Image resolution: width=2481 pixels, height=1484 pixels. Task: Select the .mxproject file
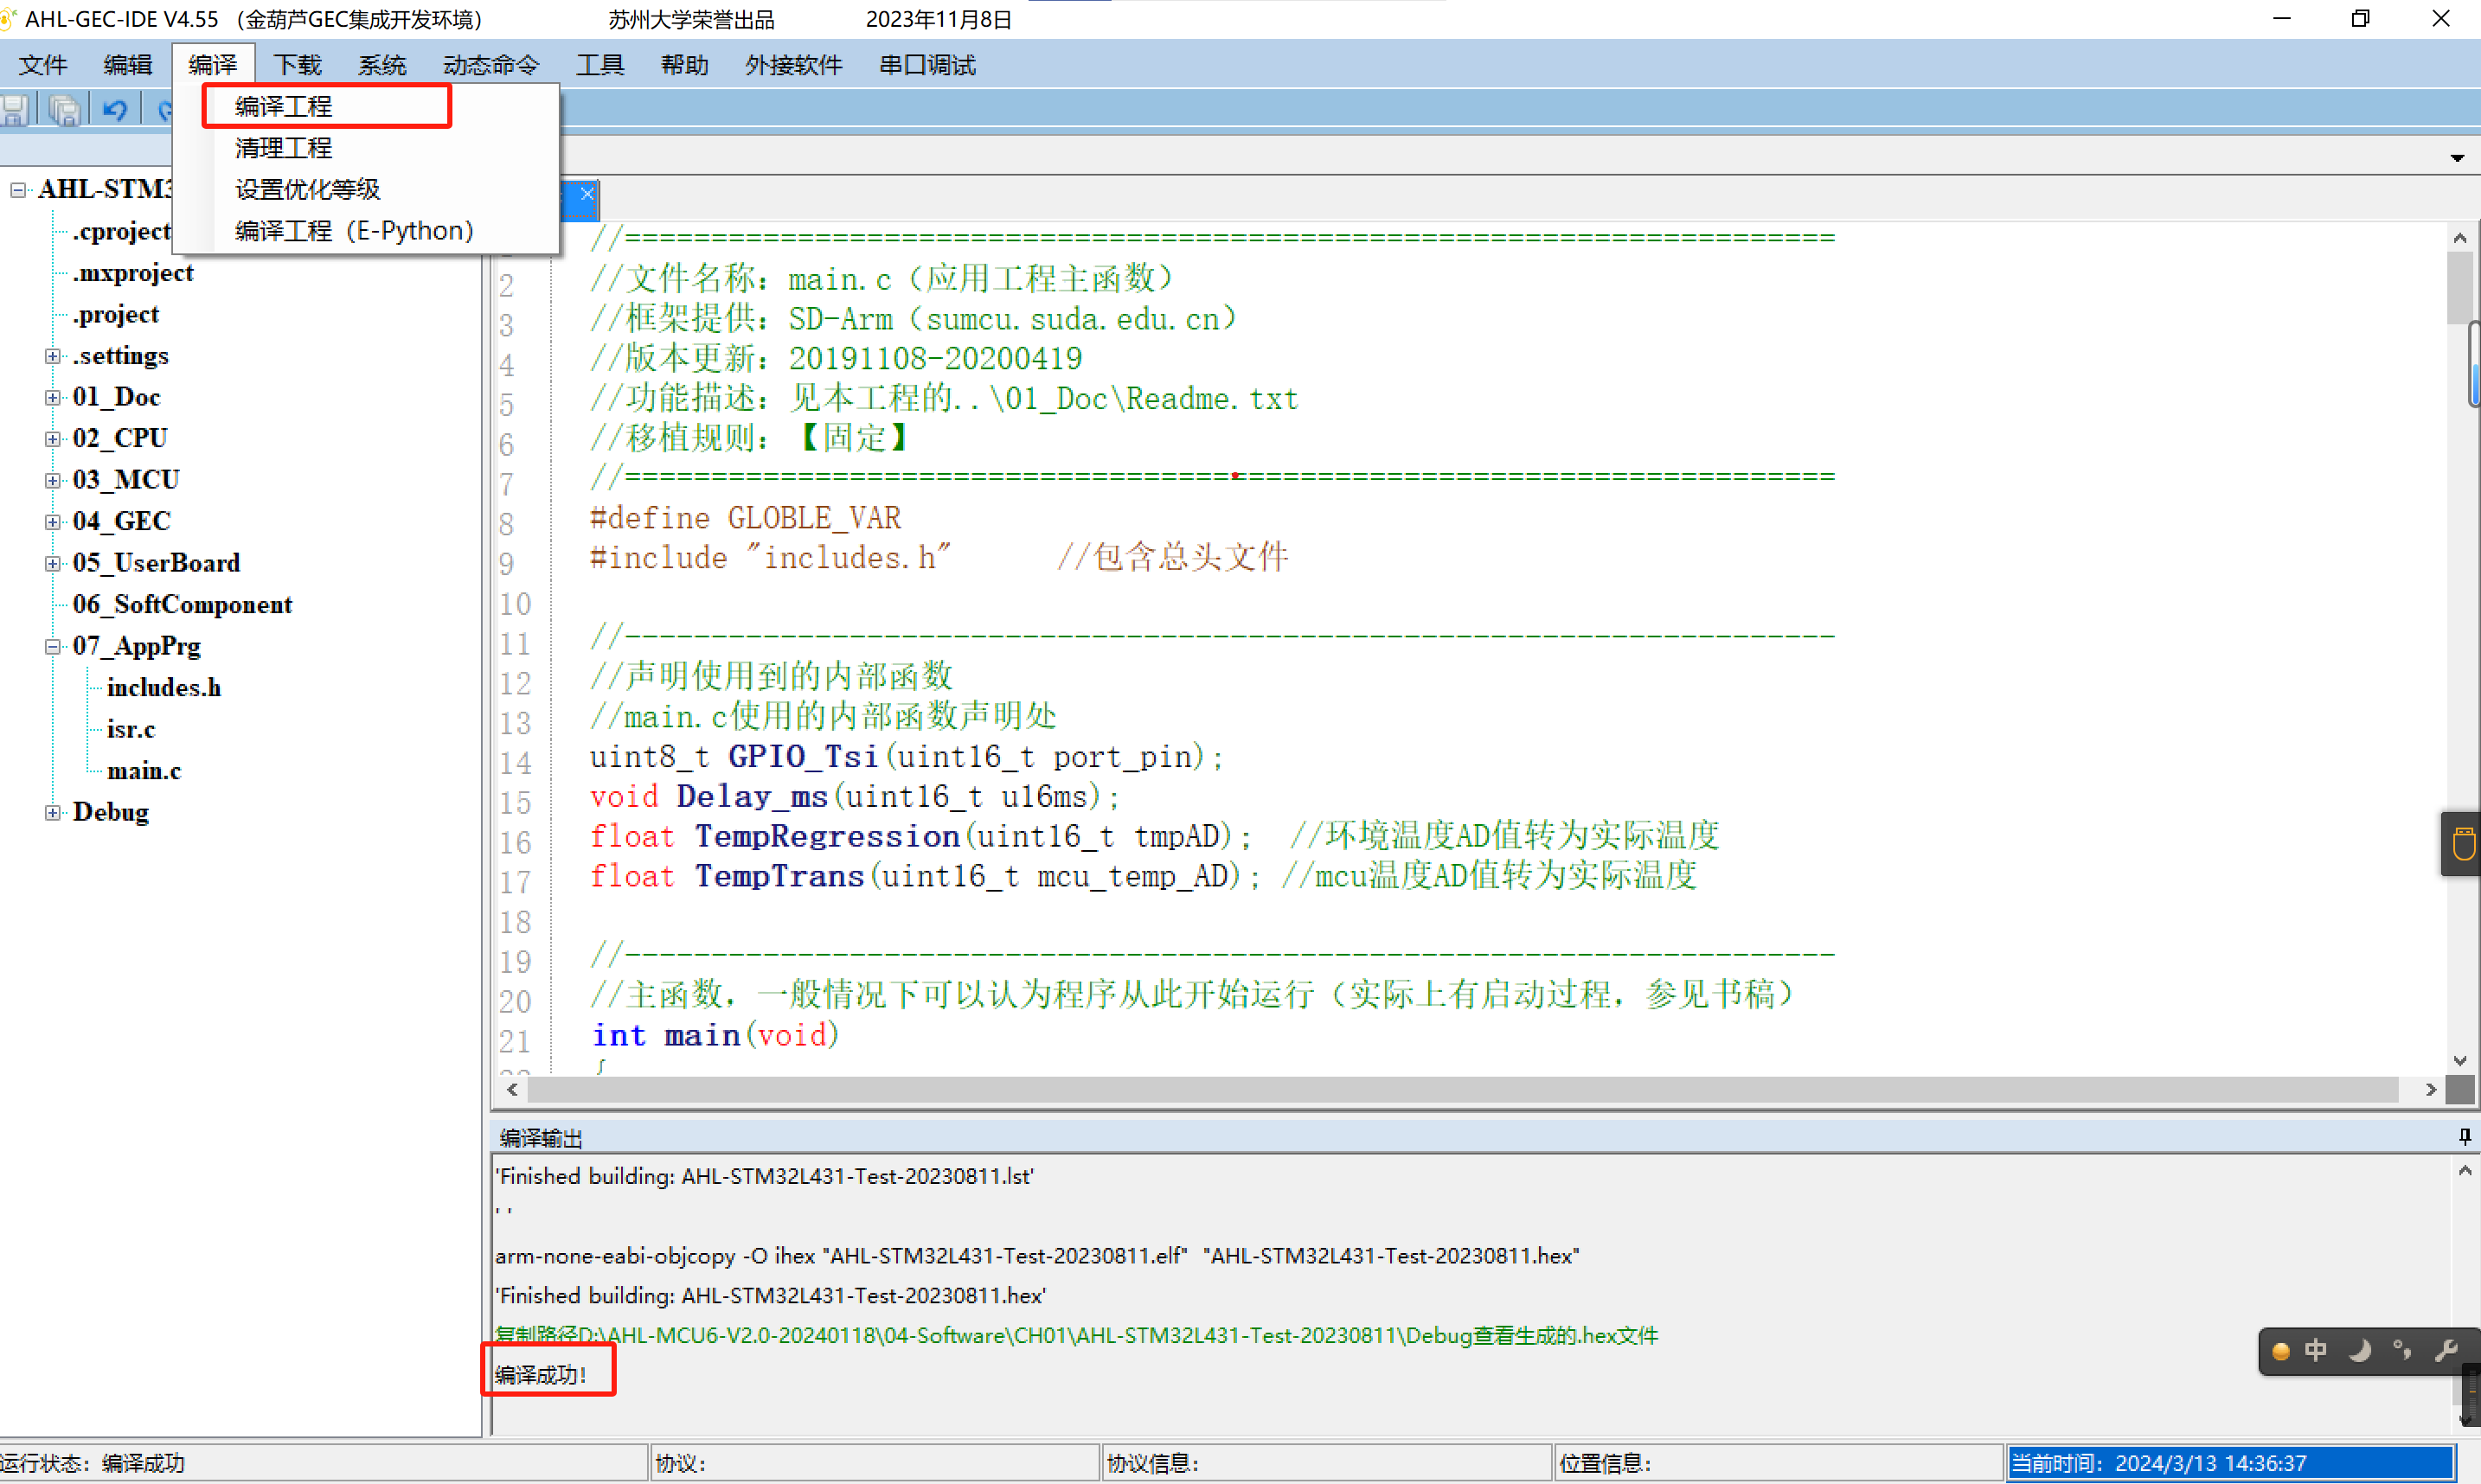point(133,273)
